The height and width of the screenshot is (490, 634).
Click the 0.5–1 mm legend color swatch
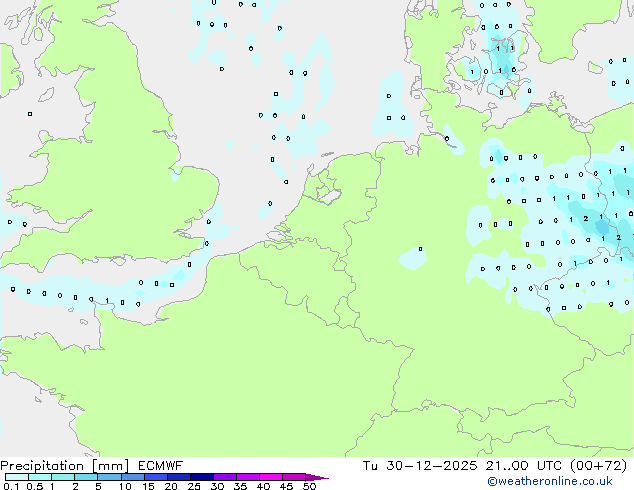[40, 477]
